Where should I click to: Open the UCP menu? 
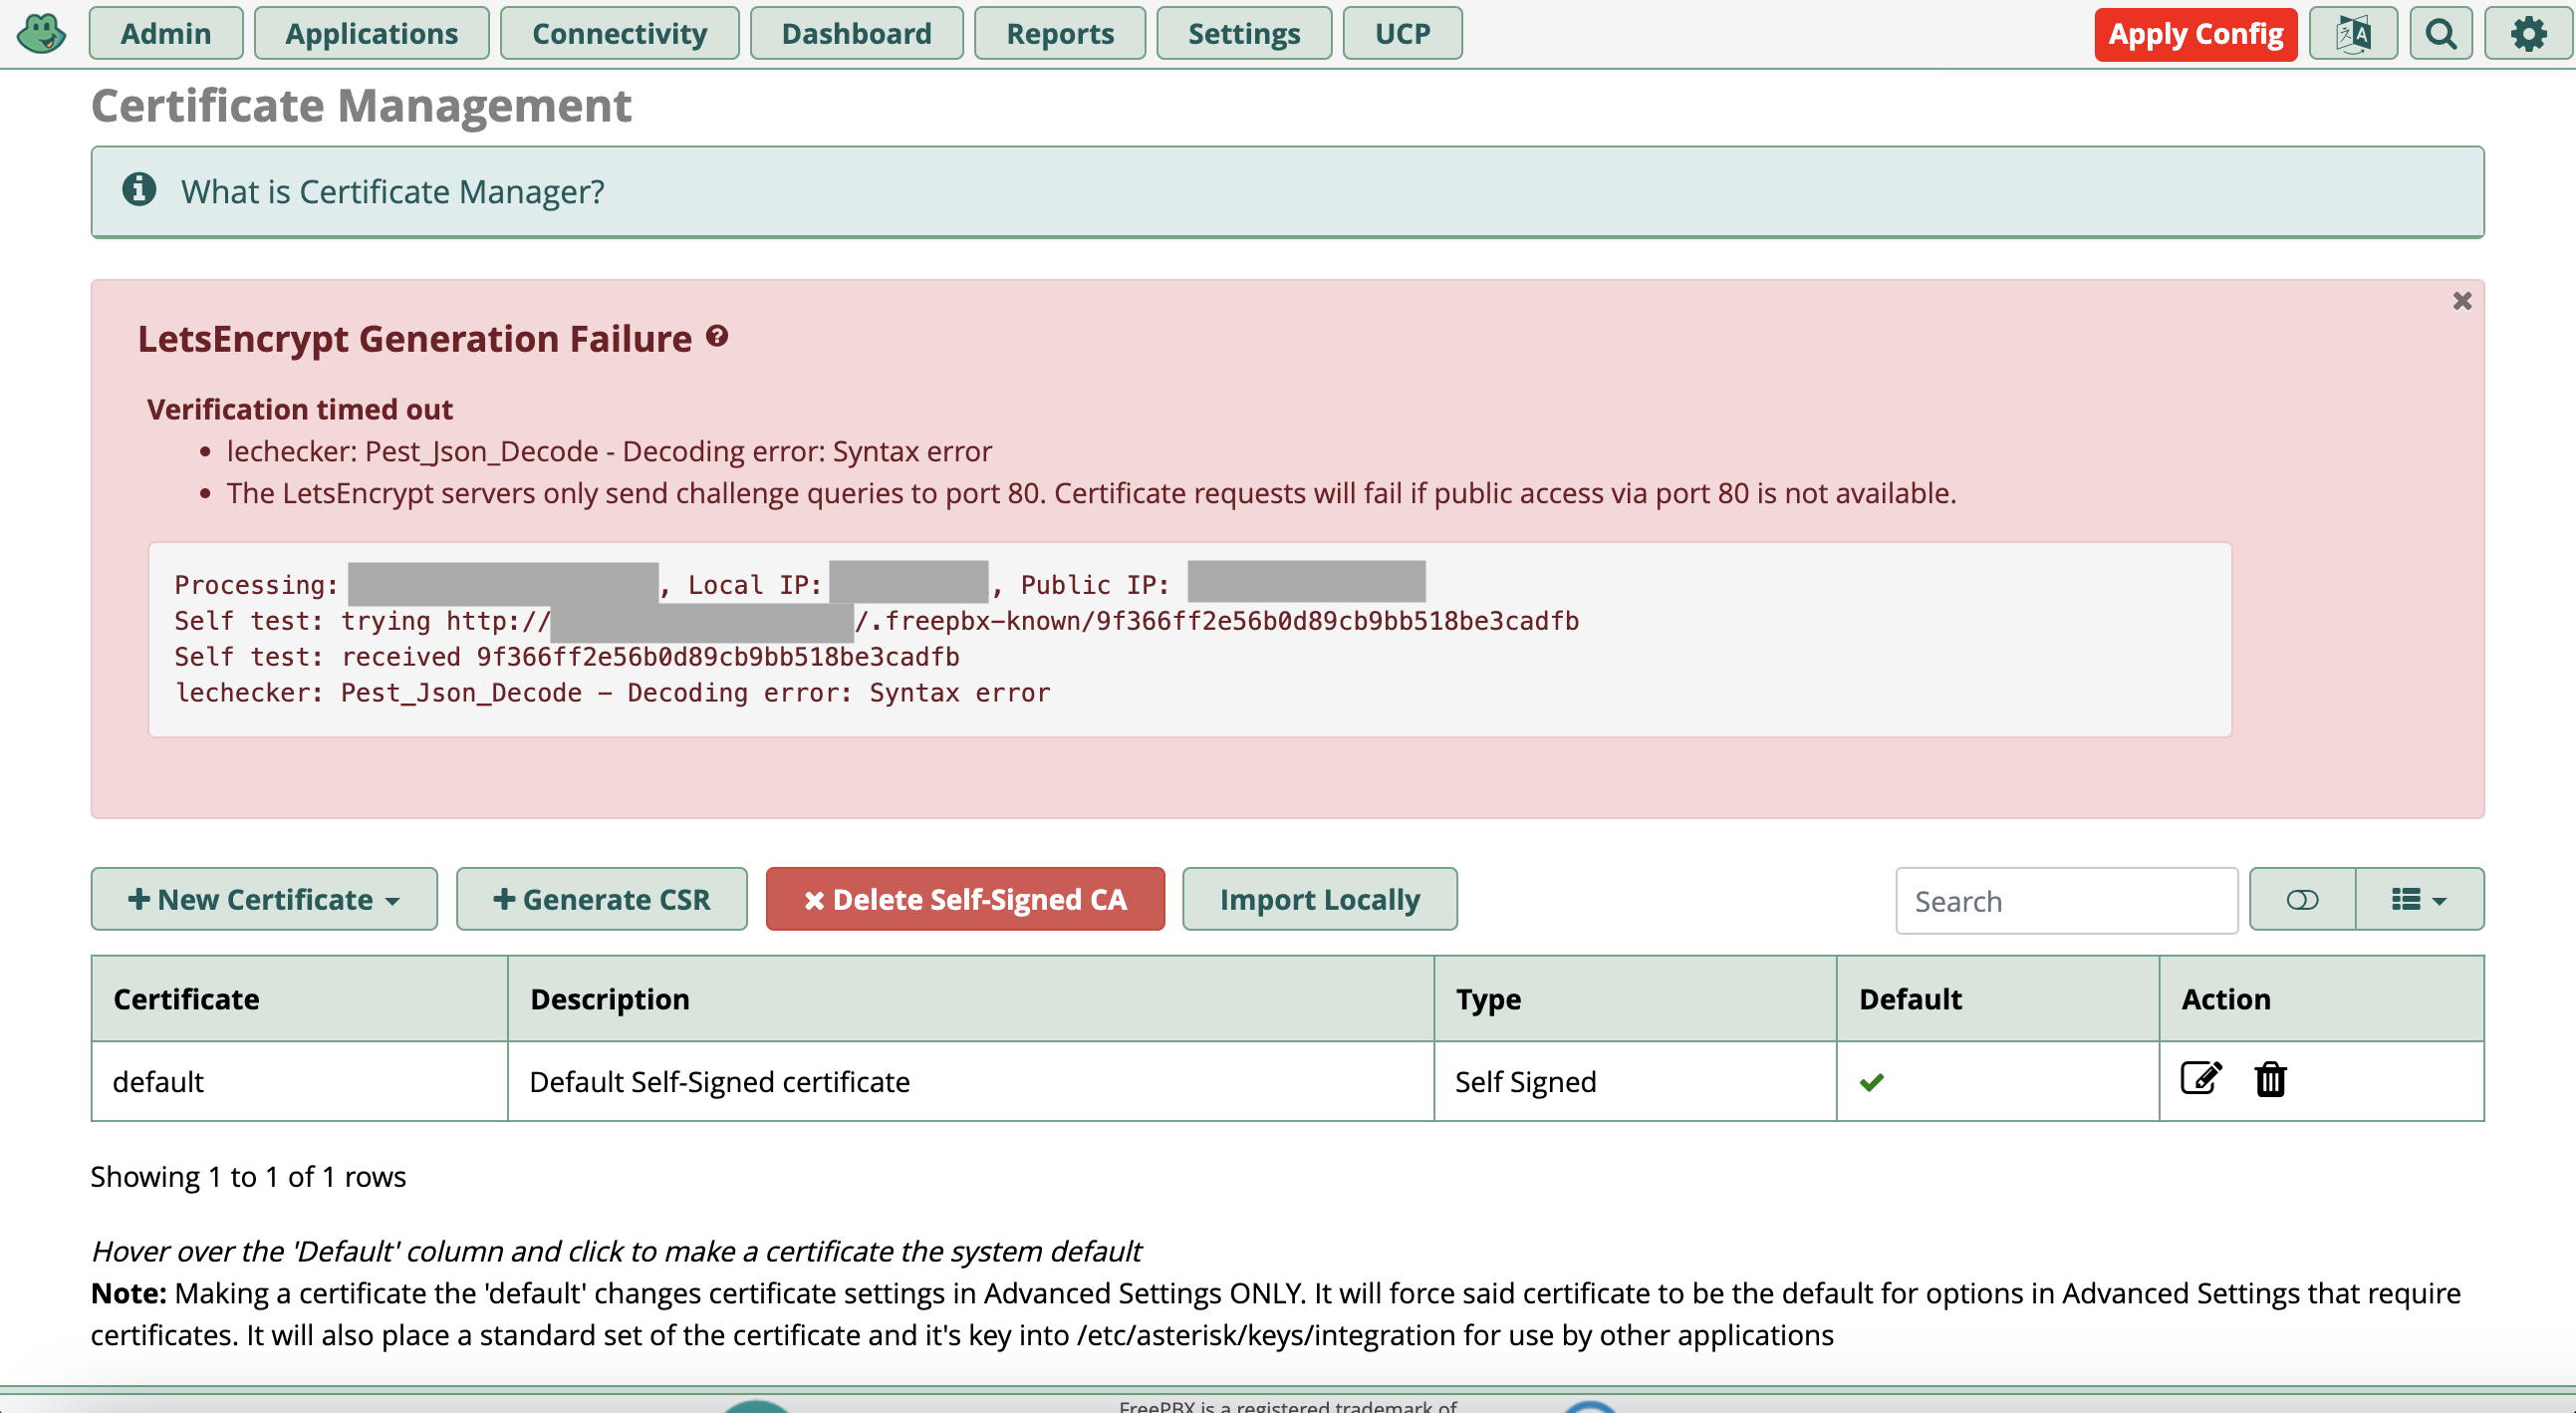pos(1402,34)
